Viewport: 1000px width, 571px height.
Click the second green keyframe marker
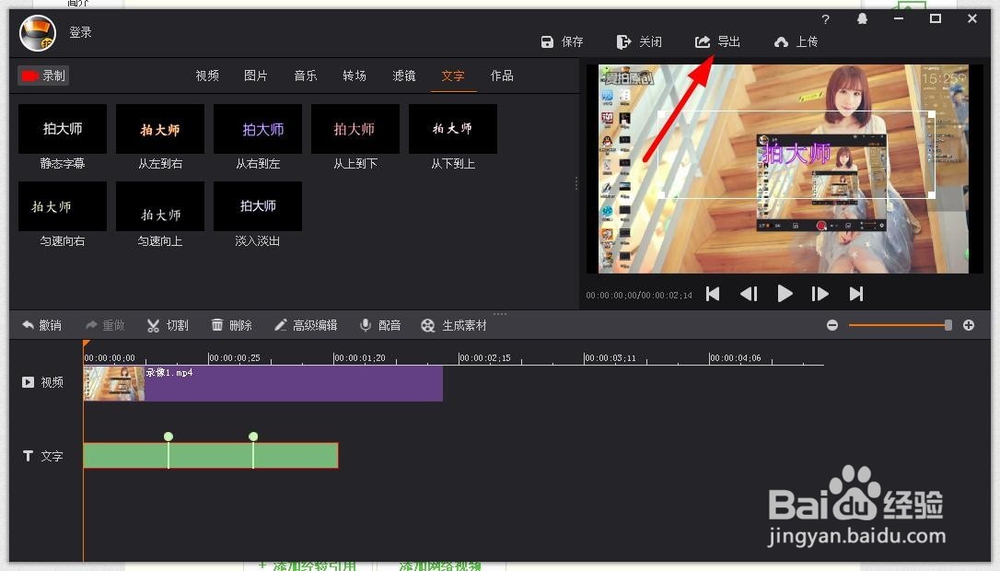click(253, 436)
